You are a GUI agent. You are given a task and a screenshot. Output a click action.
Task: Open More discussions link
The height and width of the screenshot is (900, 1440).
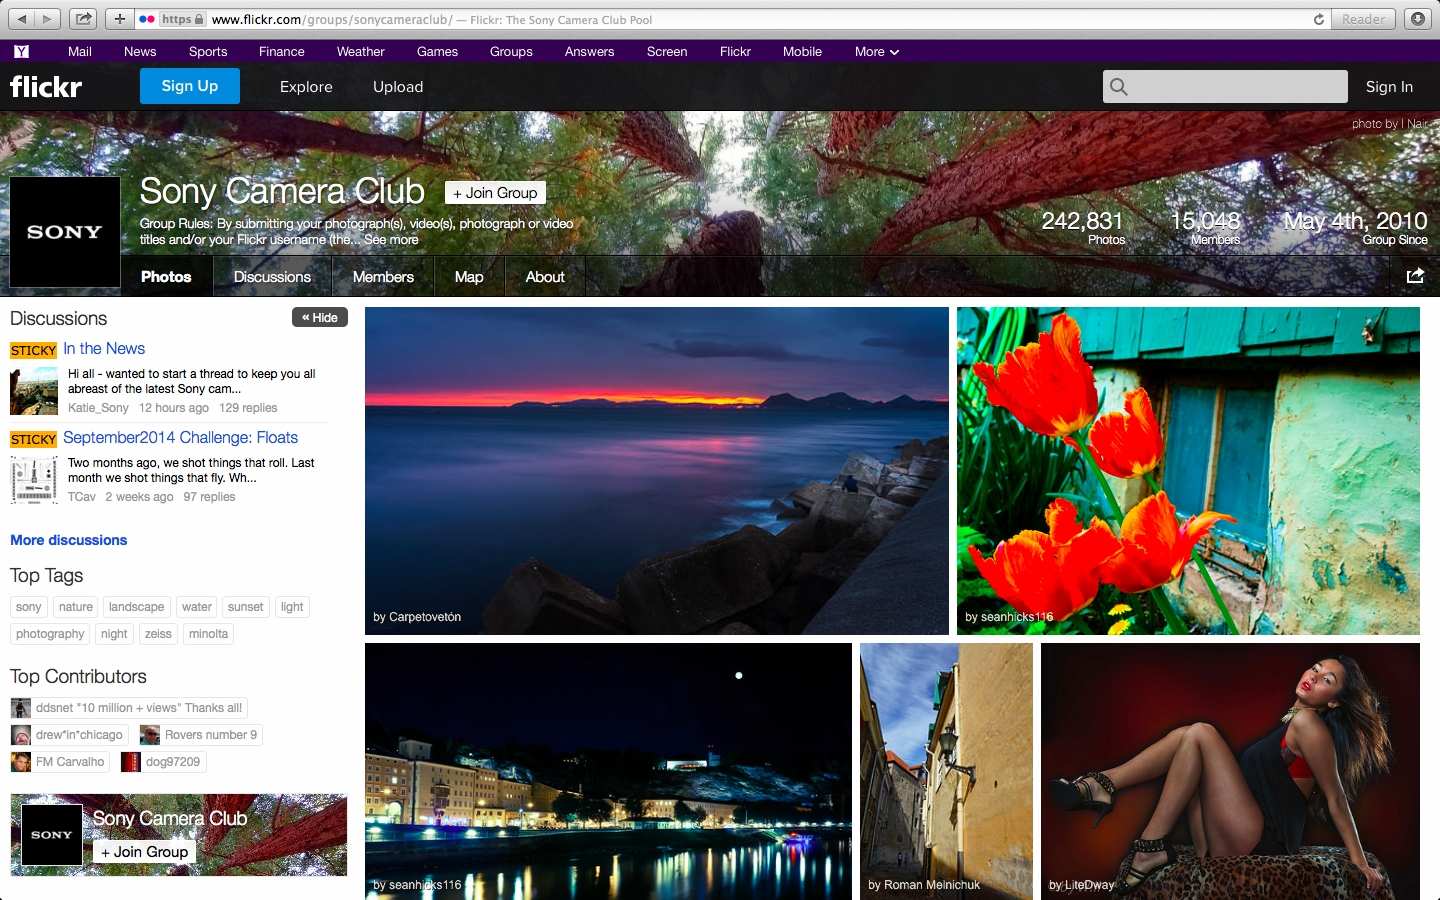(x=69, y=540)
